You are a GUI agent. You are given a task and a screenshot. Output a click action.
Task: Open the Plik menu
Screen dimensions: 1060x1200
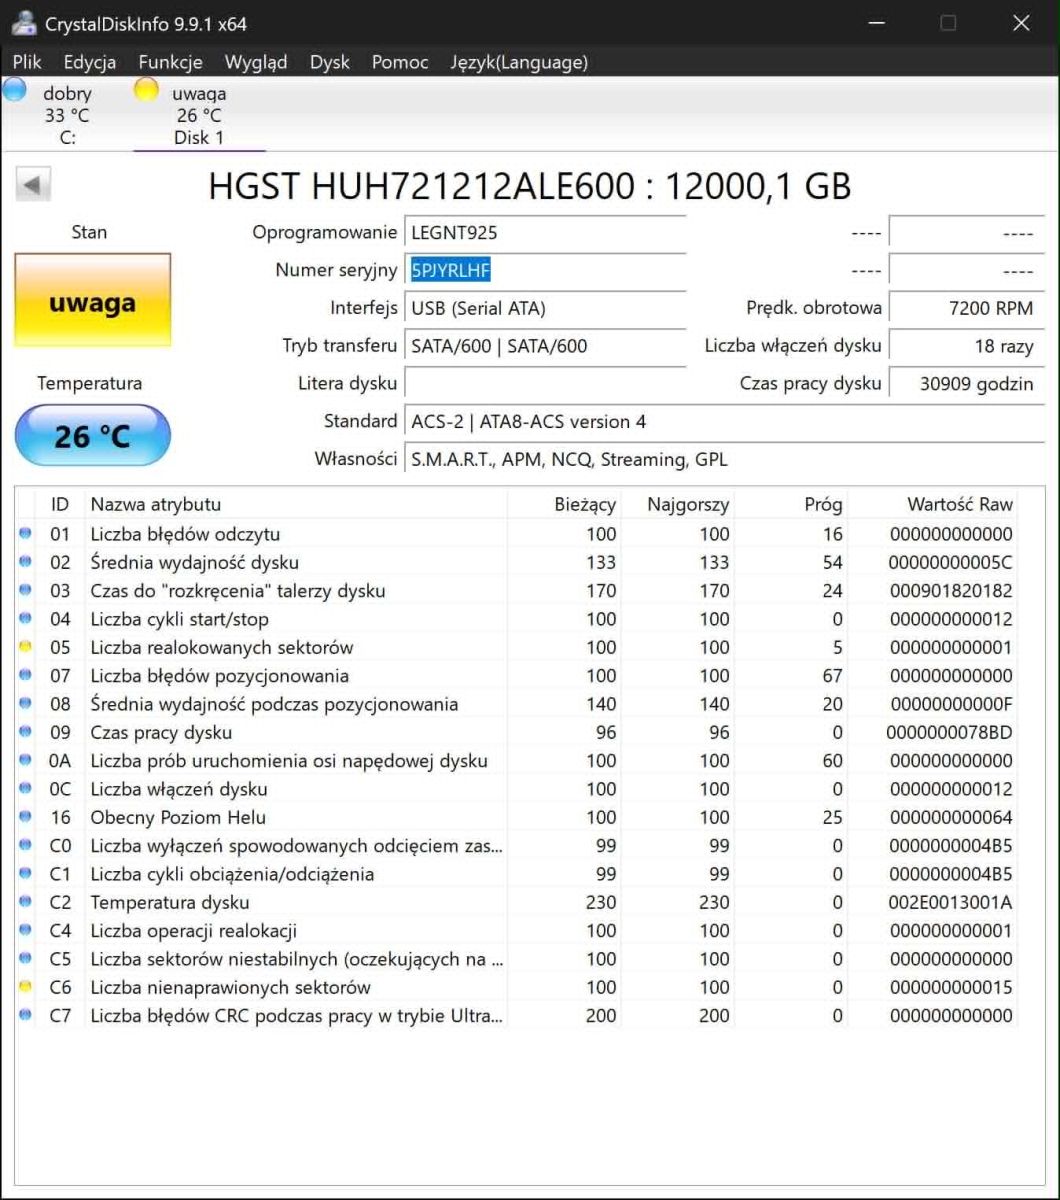(27, 62)
